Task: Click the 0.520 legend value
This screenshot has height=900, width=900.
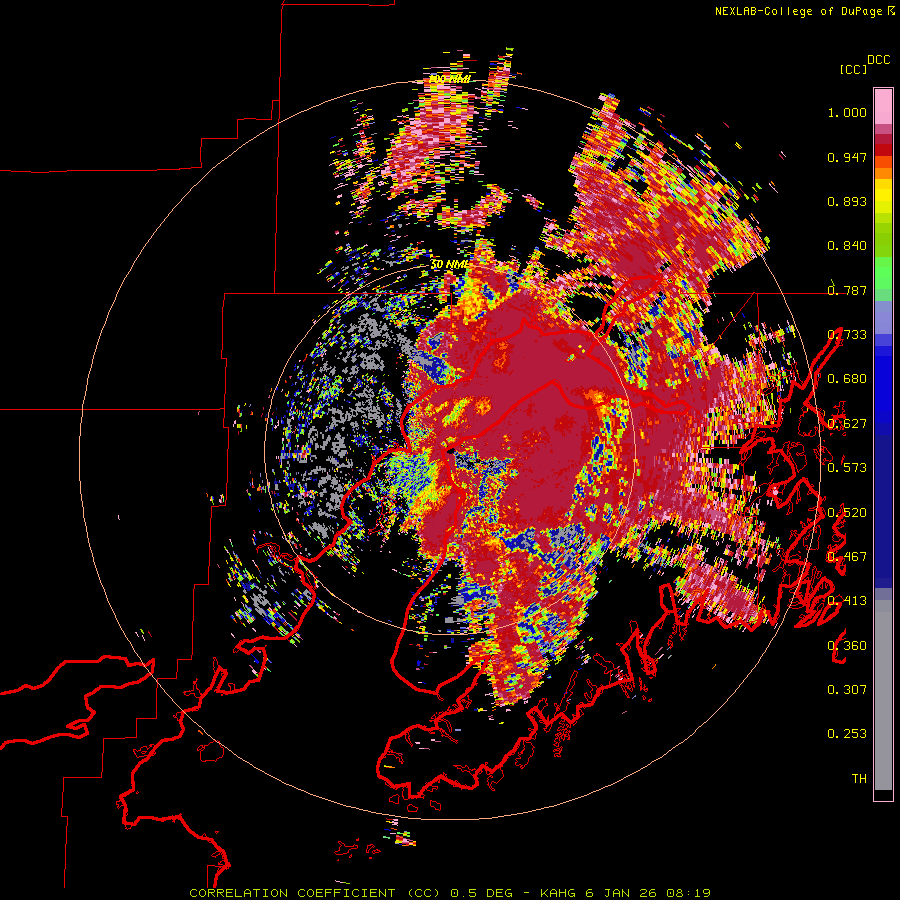Action: (847, 513)
